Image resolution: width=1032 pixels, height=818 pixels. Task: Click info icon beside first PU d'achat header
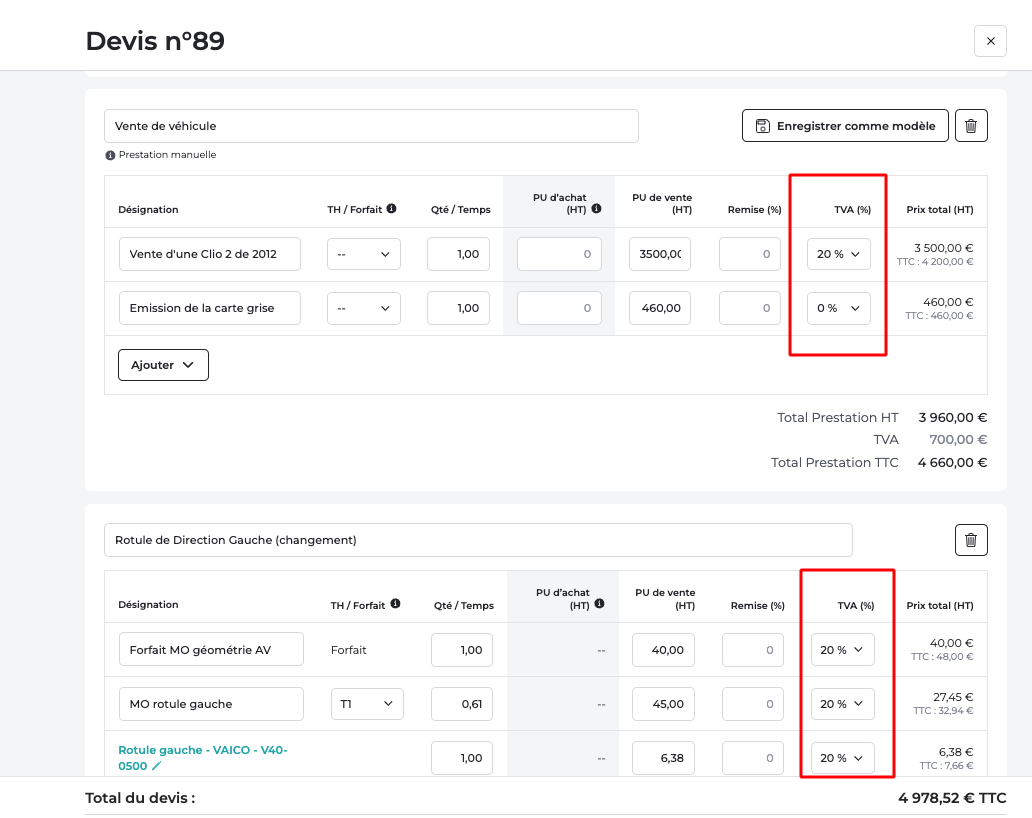596,209
